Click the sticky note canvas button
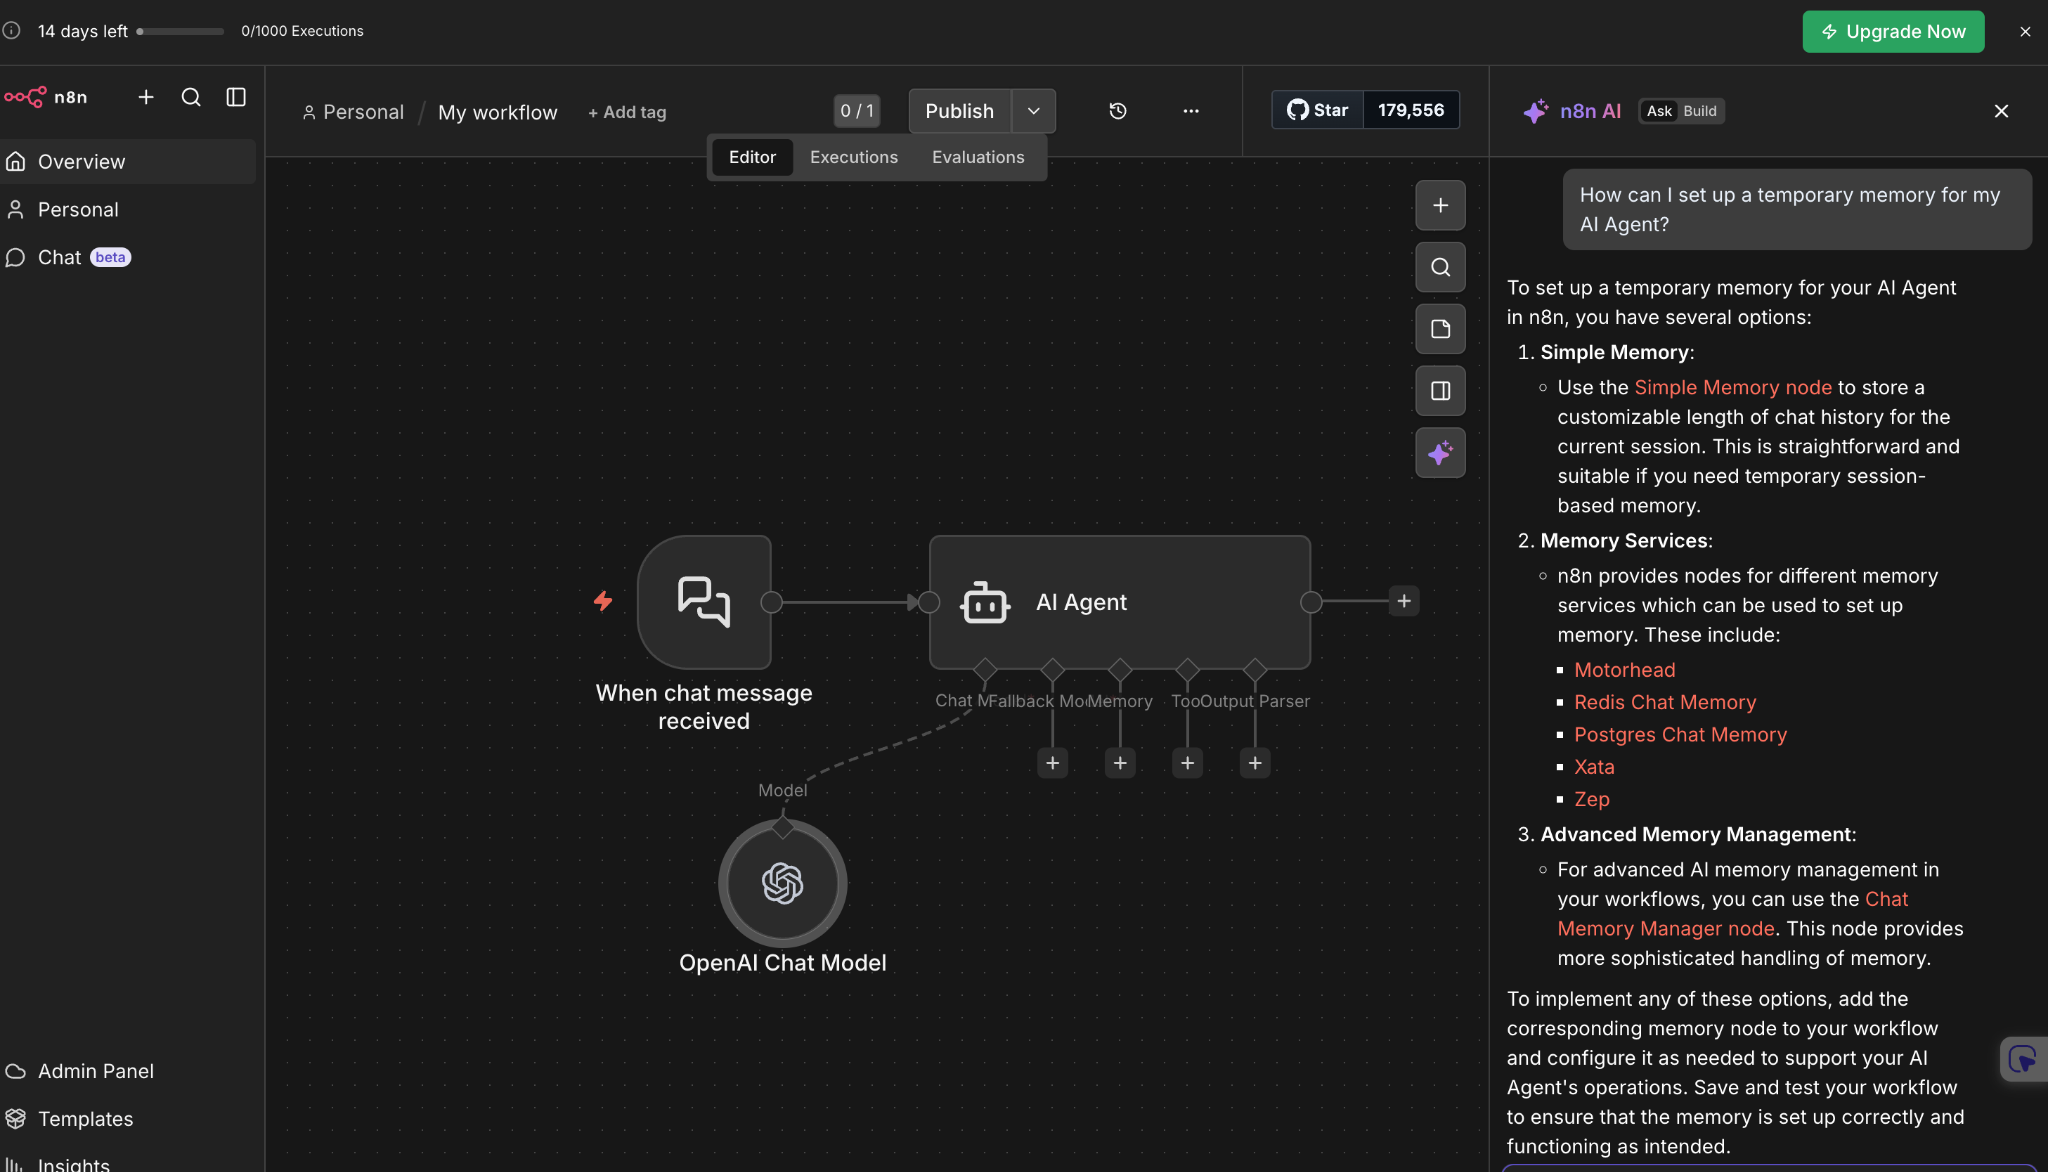The height and width of the screenshot is (1172, 2048). [1440, 329]
